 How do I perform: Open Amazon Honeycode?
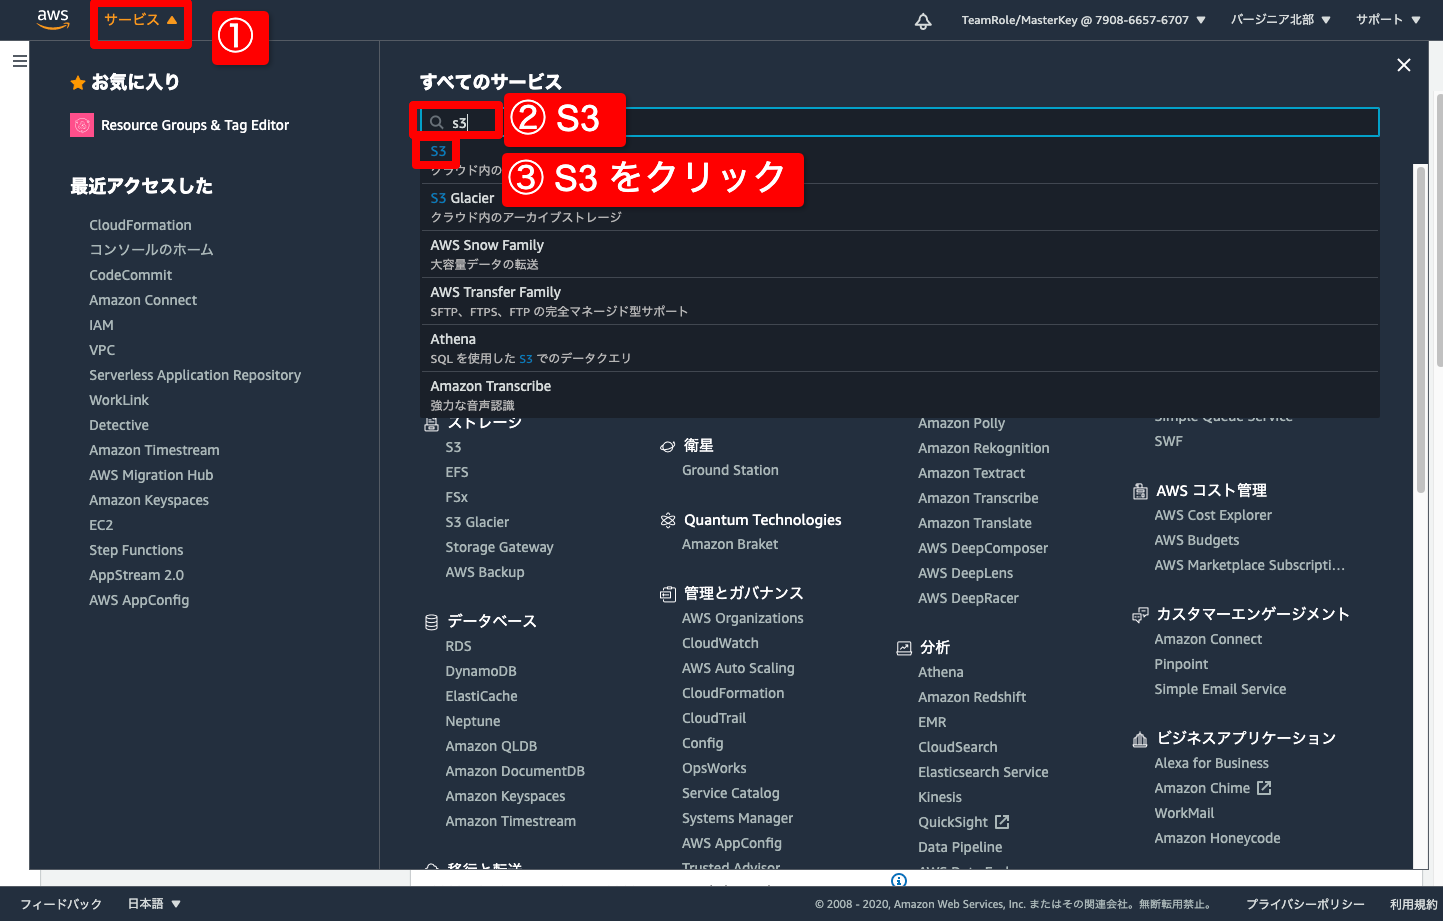coord(1217,838)
